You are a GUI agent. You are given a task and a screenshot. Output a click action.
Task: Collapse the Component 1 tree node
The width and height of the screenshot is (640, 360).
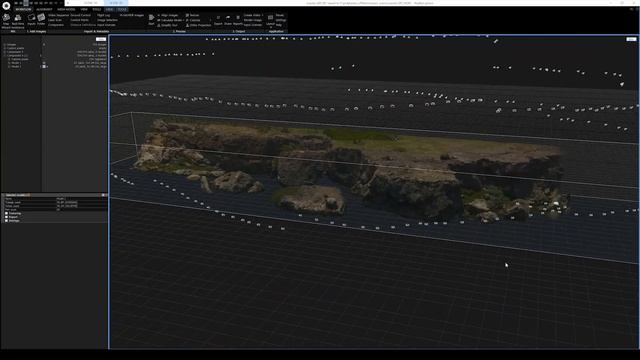pyautogui.click(x=4, y=56)
